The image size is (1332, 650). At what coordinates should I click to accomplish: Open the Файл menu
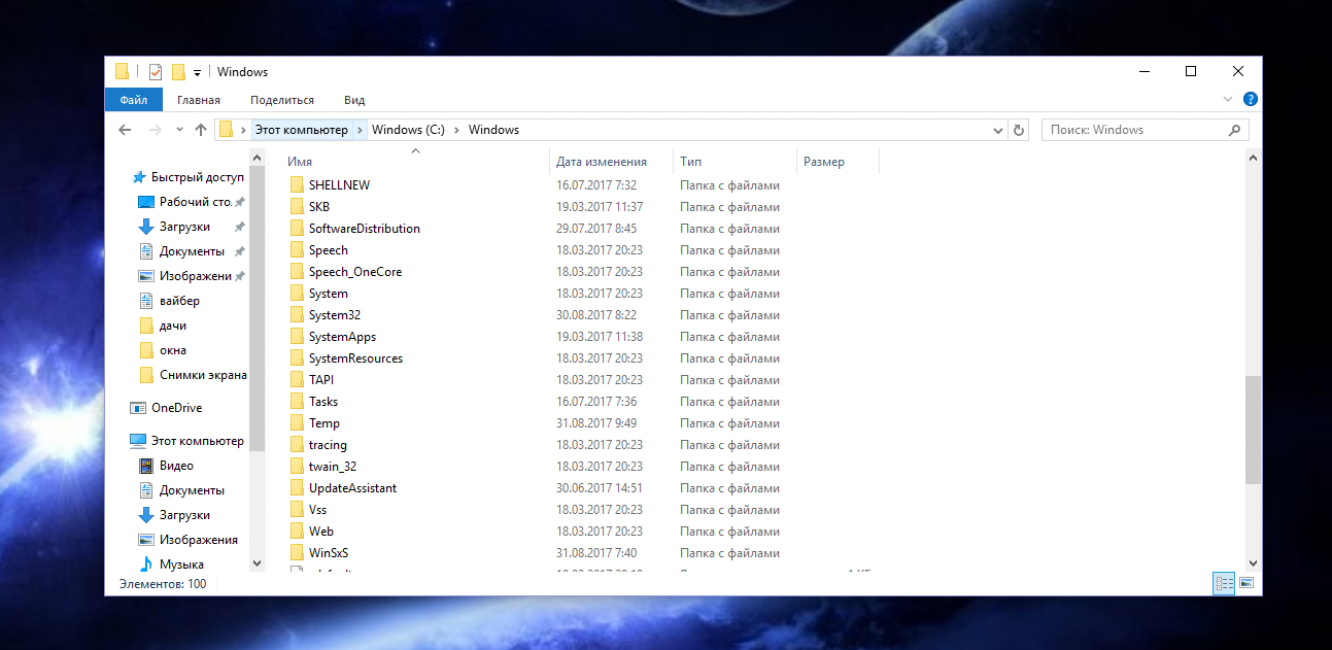coord(134,100)
